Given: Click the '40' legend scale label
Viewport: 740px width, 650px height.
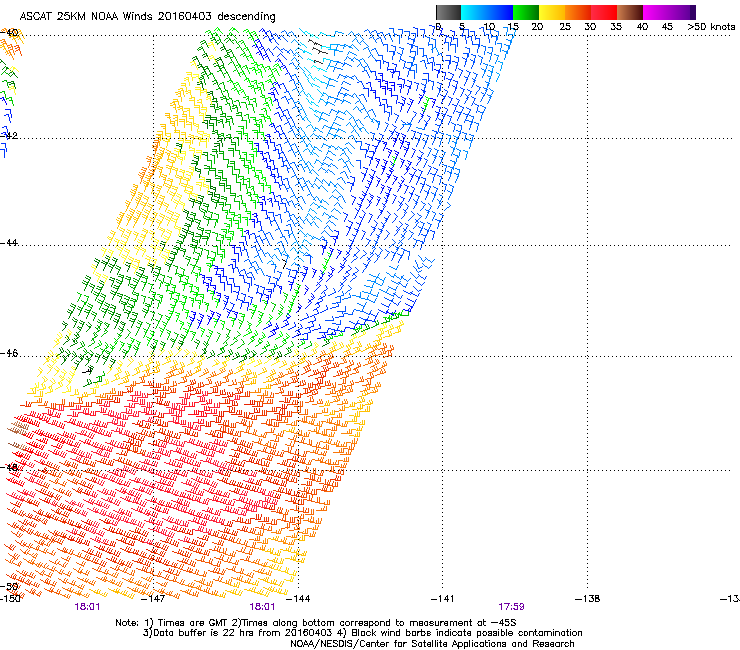Looking at the screenshot, I should tap(642, 26).
